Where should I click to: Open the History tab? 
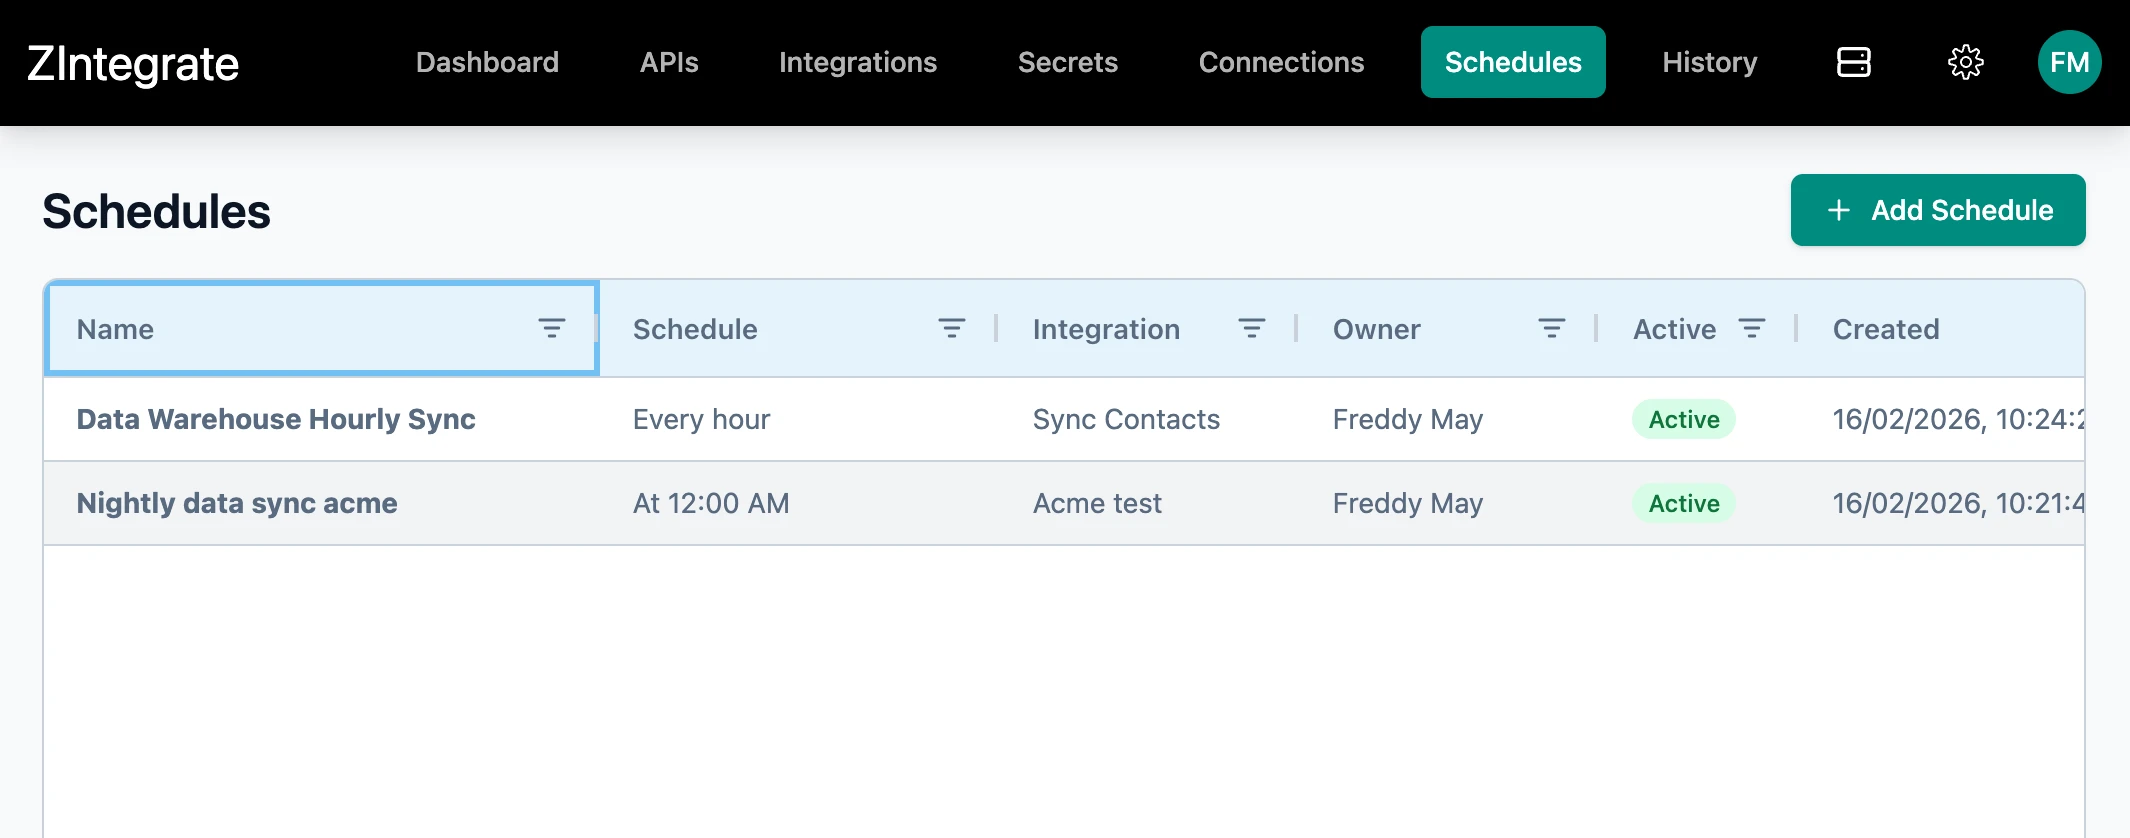(x=1709, y=62)
